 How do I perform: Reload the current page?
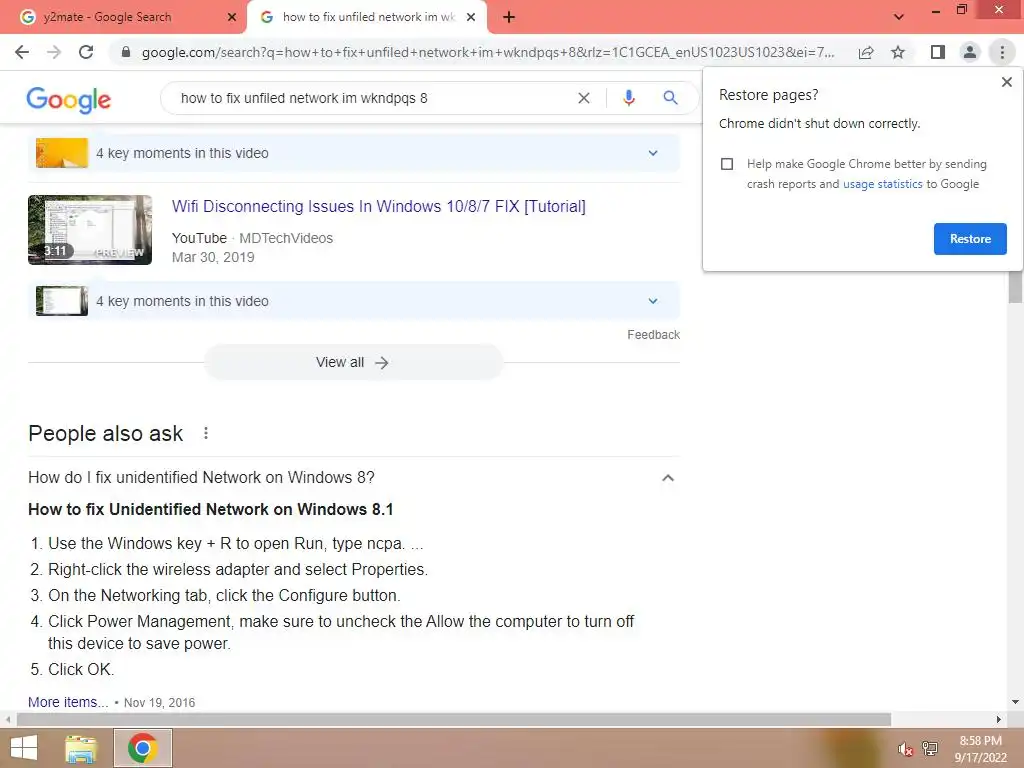(x=86, y=52)
